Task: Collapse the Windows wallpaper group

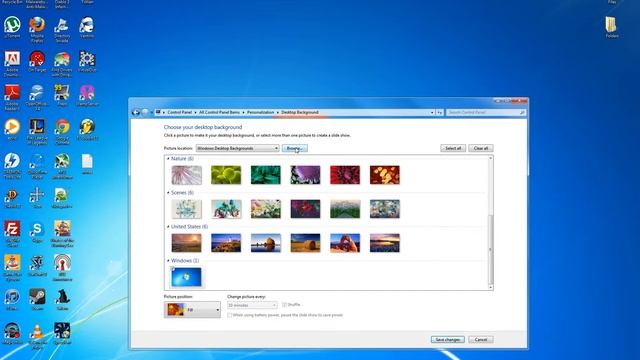Action: click(x=168, y=260)
